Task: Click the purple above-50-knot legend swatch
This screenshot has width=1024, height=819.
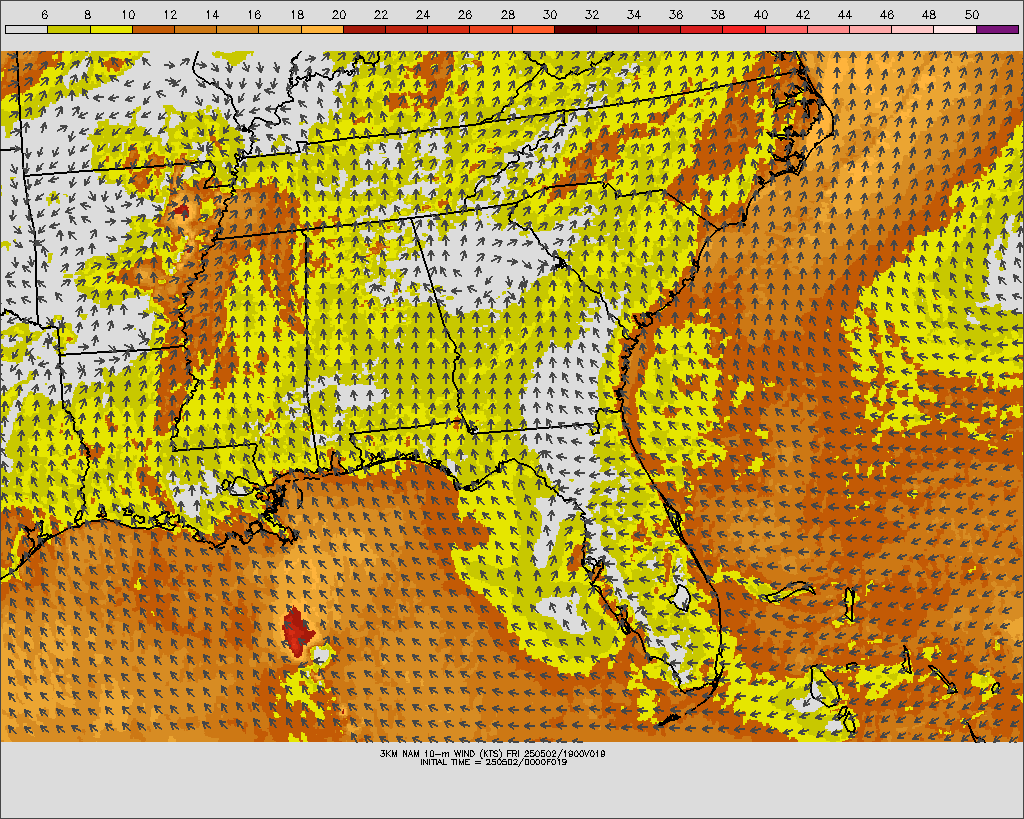Action: click(998, 29)
